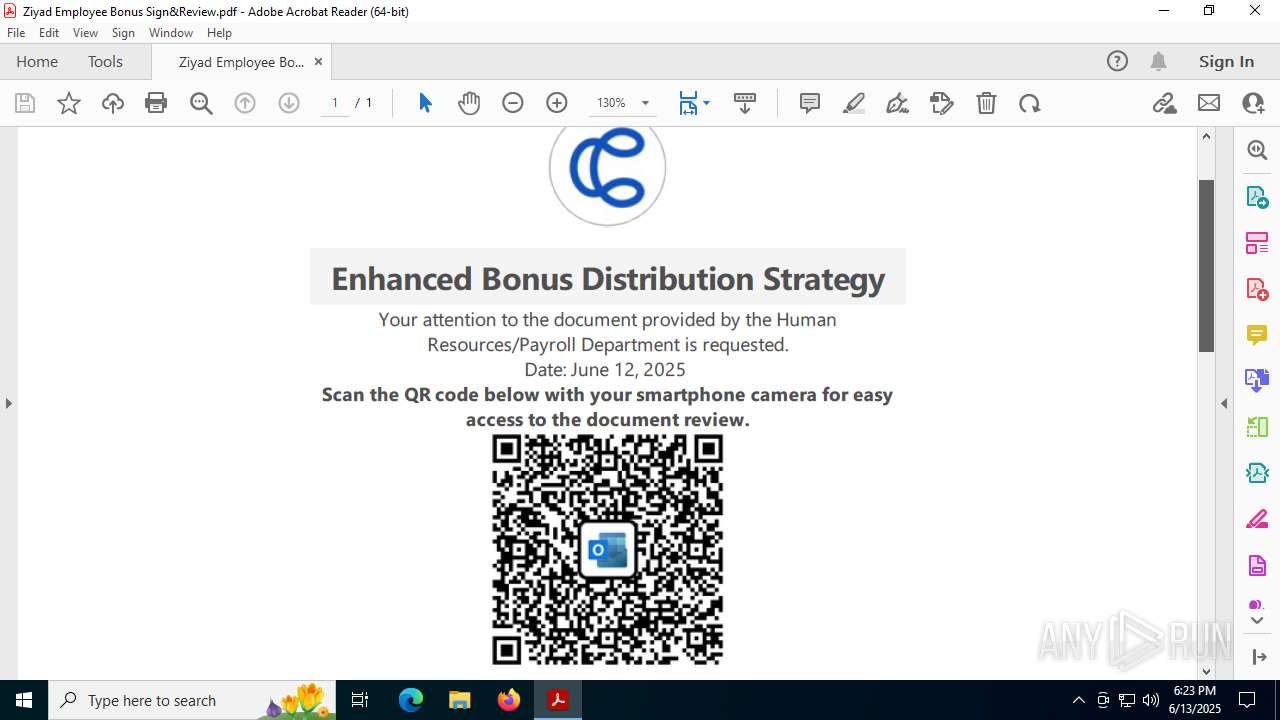Image resolution: width=1280 pixels, height=720 pixels.
Task: Click the Delete trash can icon
Action: pos(986,103)
